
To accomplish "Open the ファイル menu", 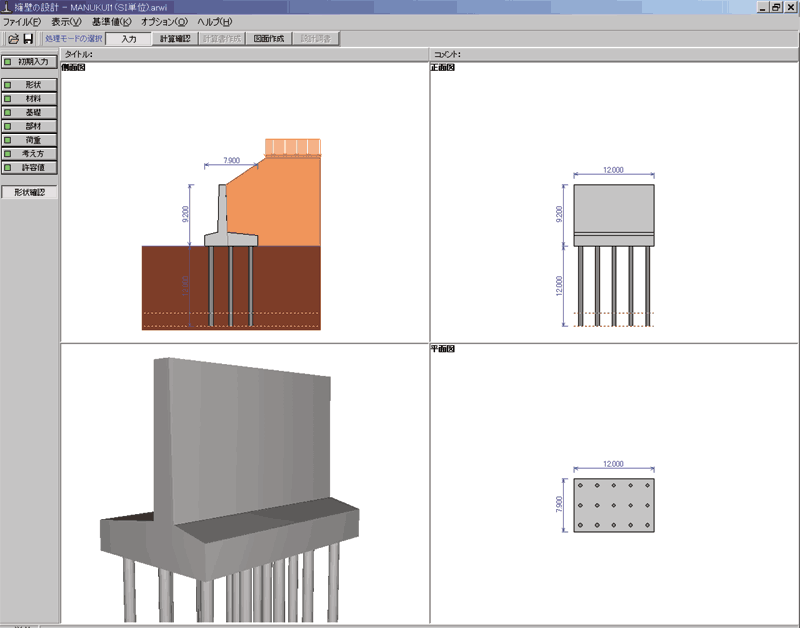I will click(x=23, y=22).
